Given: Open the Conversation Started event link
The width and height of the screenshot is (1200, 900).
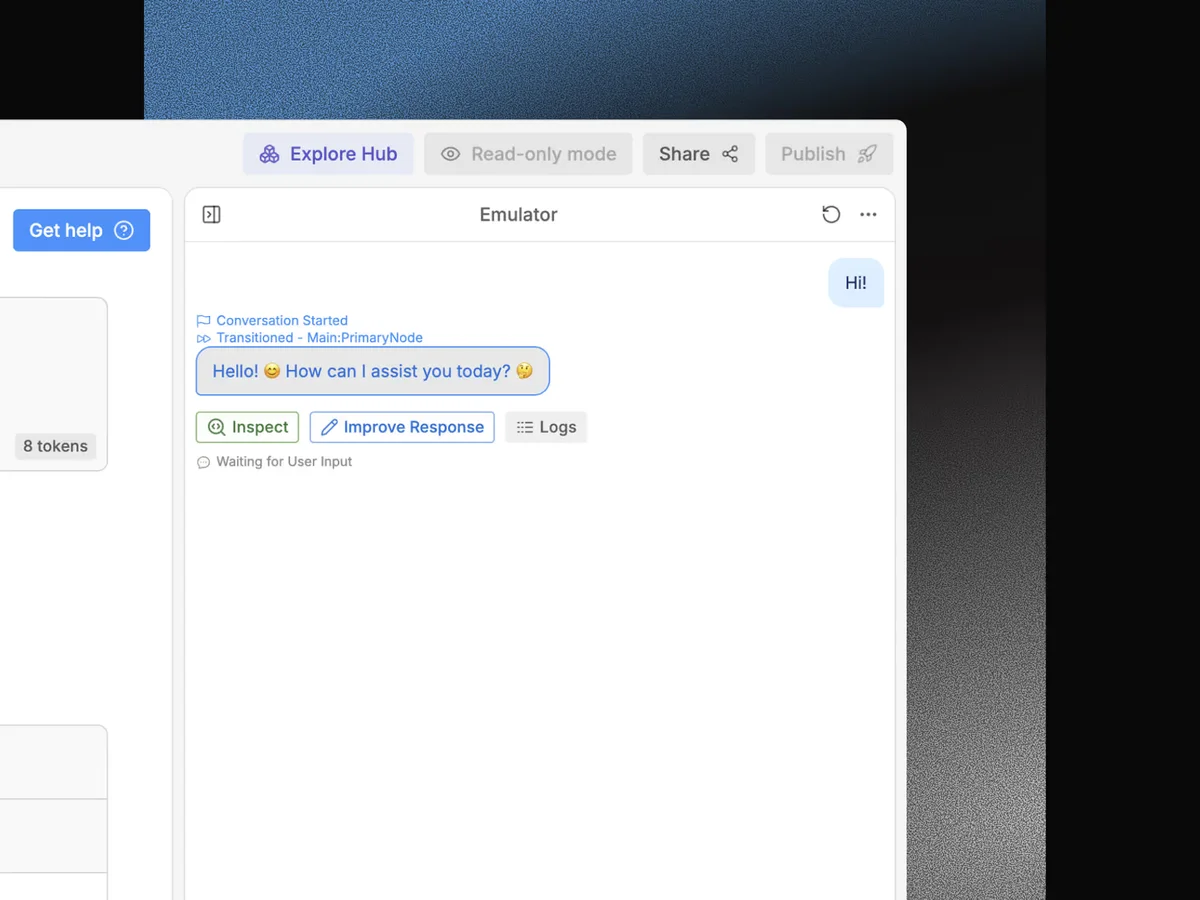Looking at the screenshot, I should [x=281, y=320].
